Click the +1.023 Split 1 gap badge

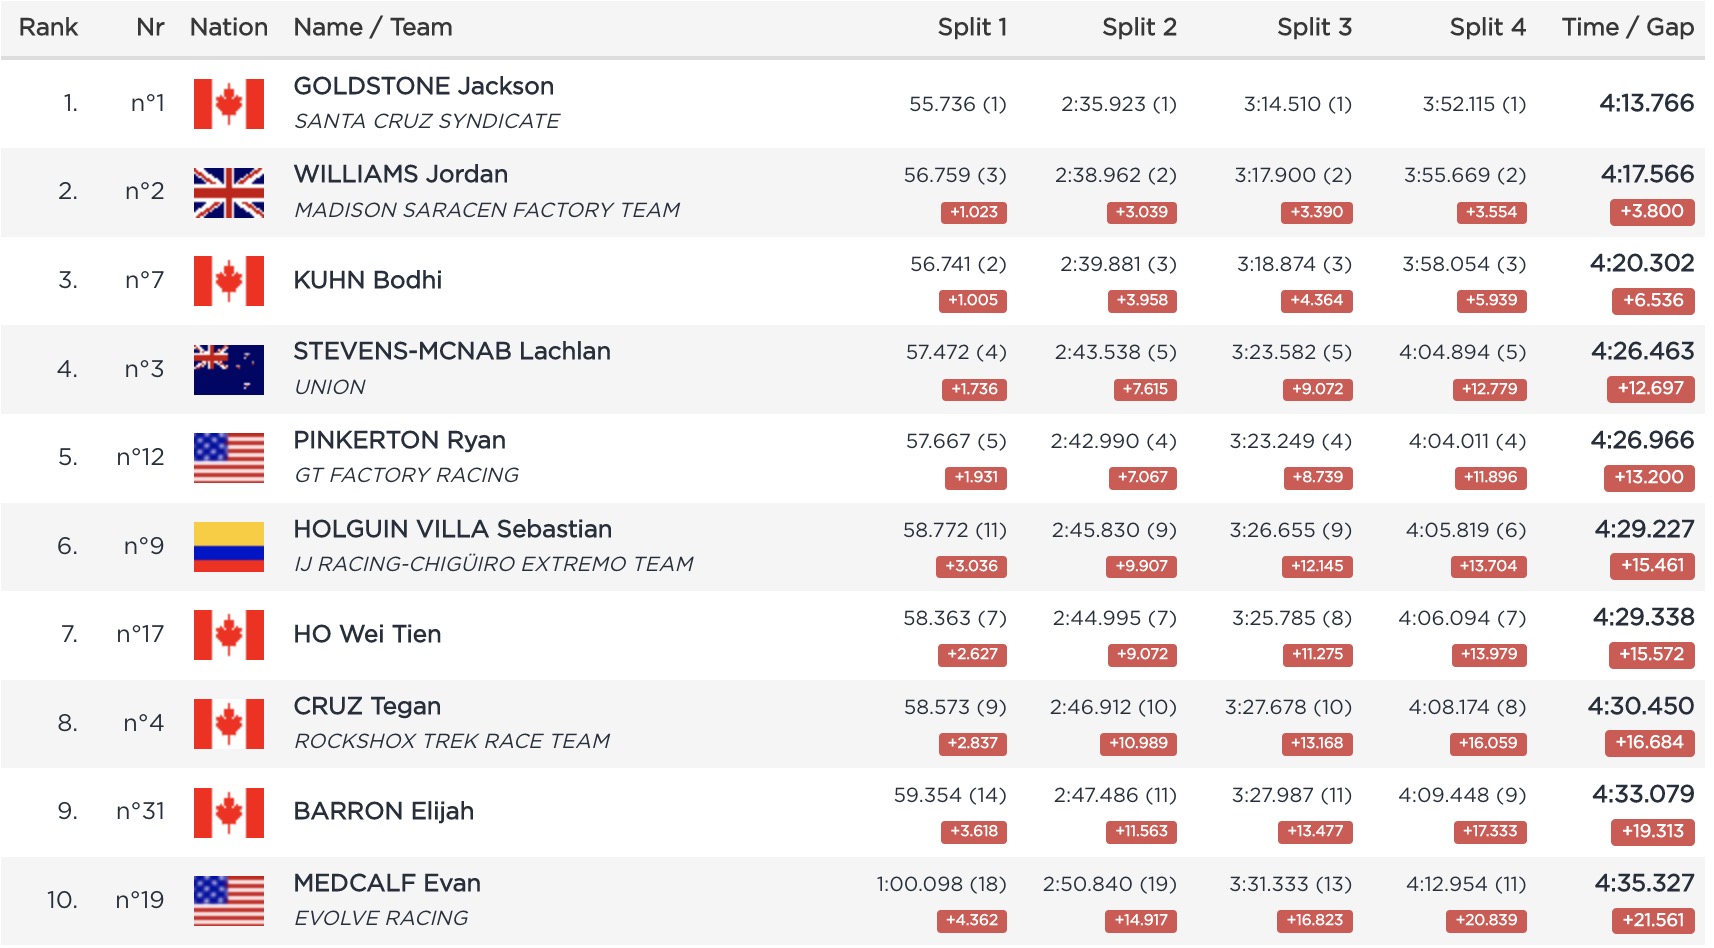973,212
